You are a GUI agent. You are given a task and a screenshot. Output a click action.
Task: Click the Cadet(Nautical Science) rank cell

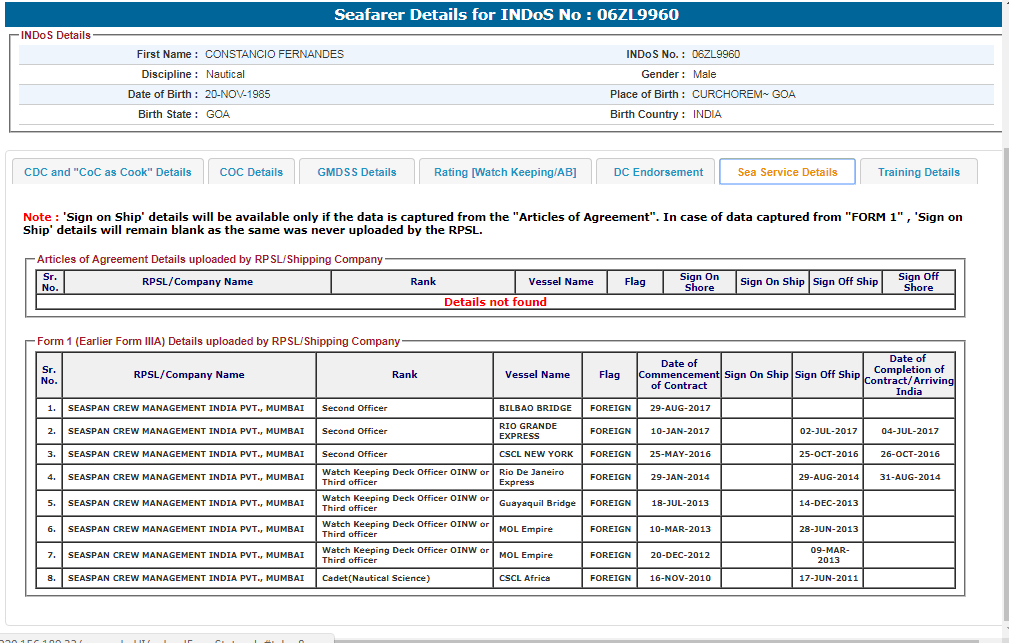(x=376, y=578)
